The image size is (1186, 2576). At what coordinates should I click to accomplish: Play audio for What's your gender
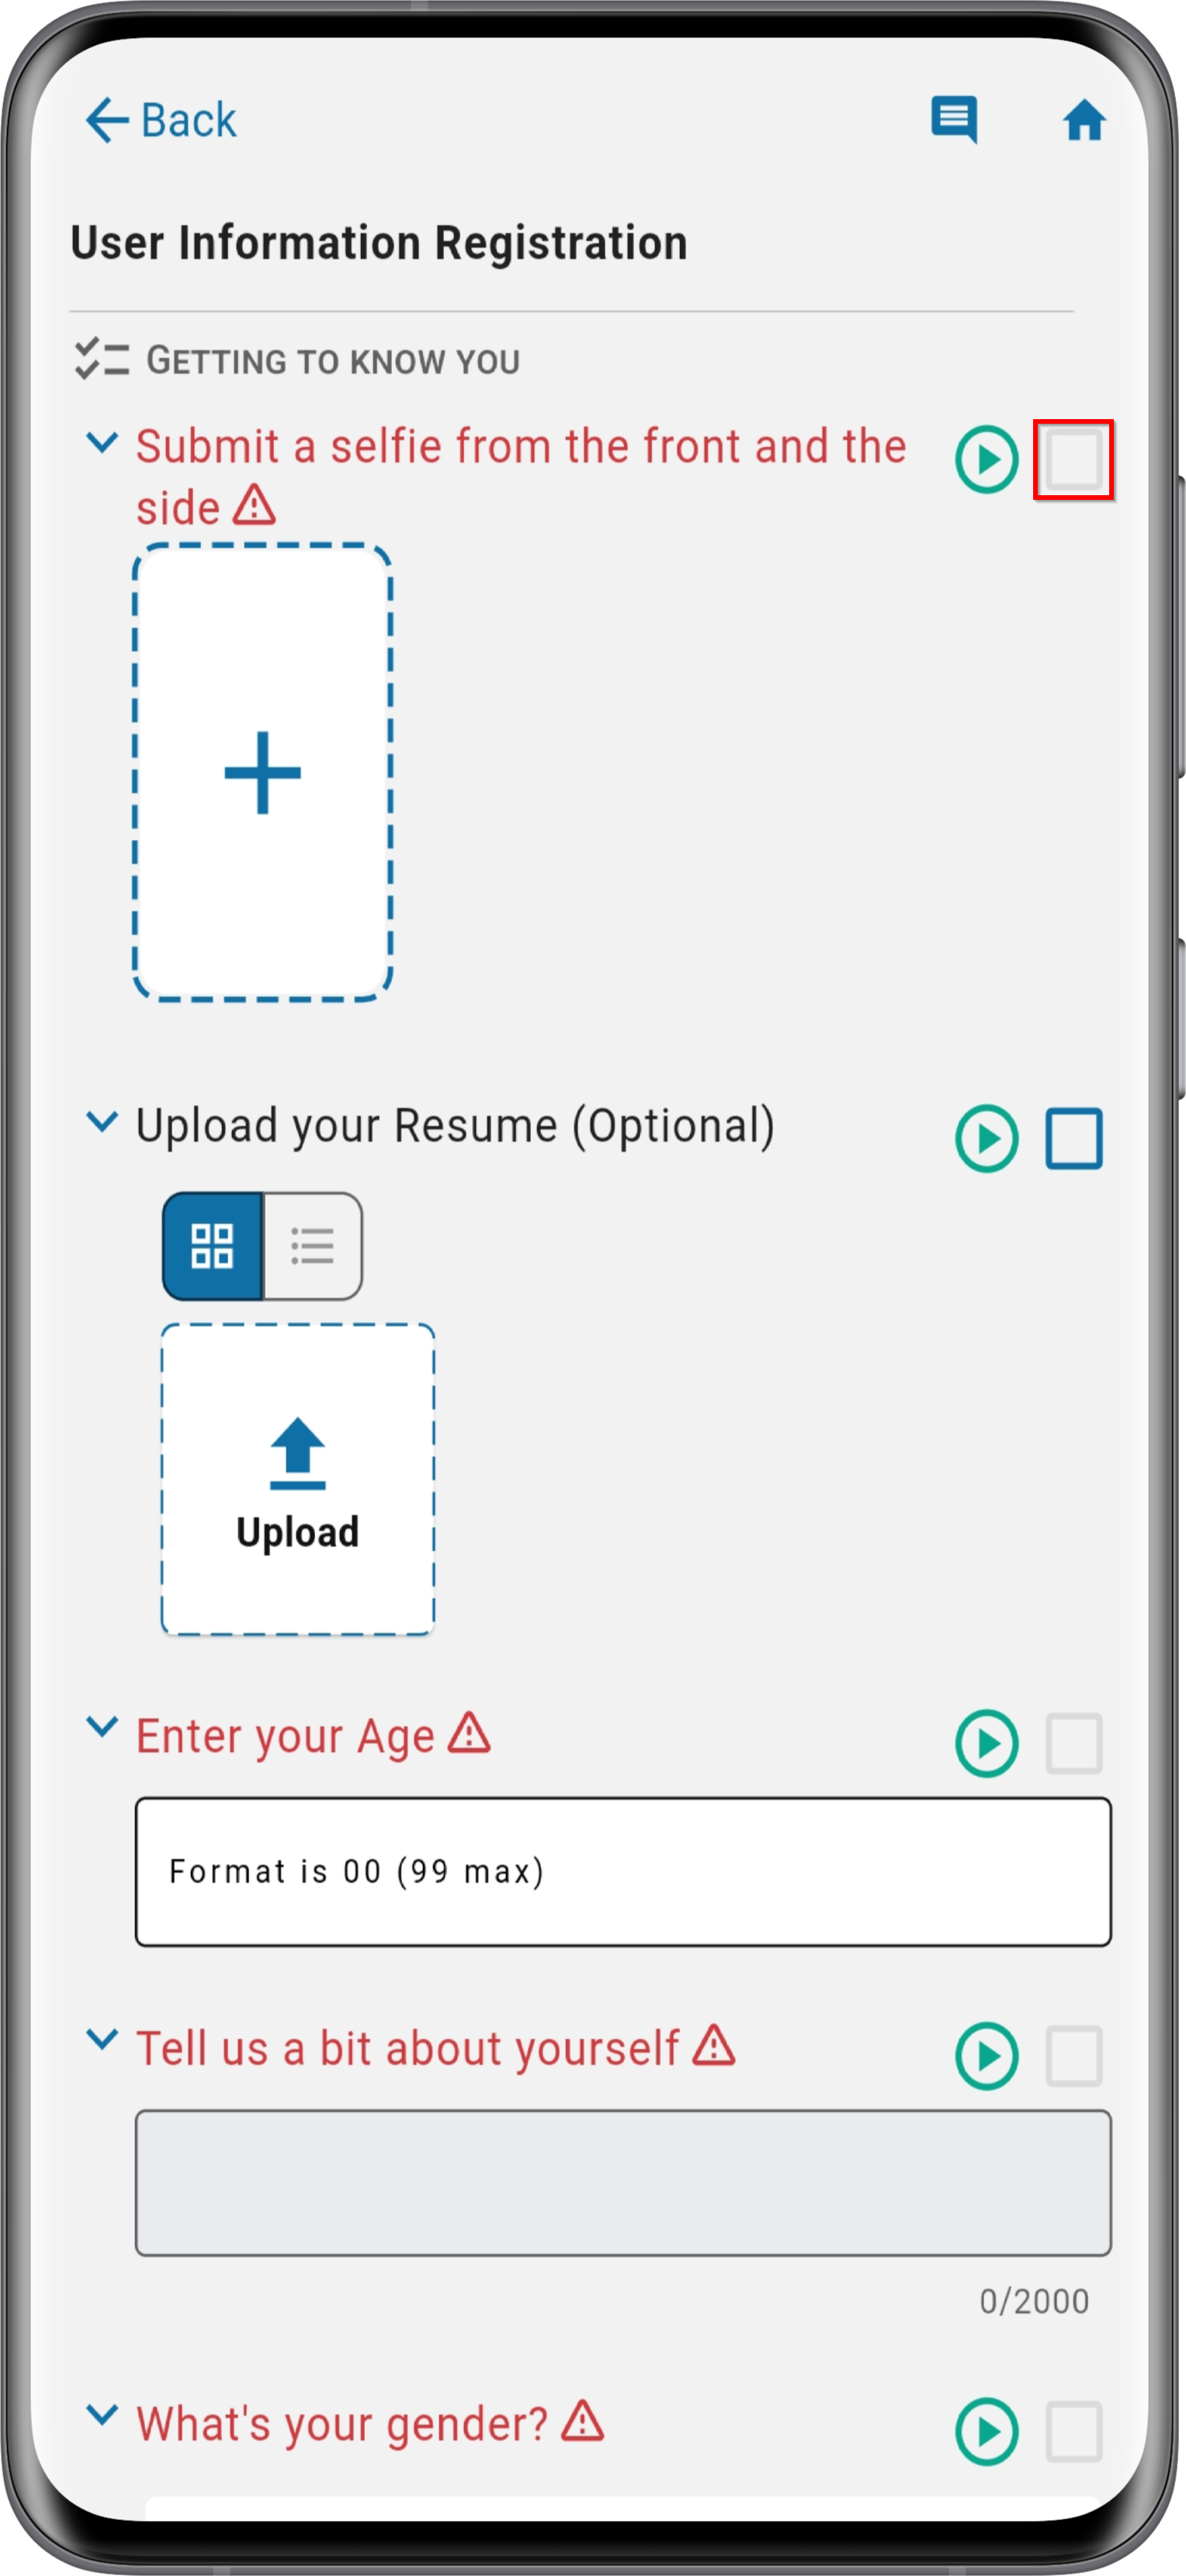986,2431
